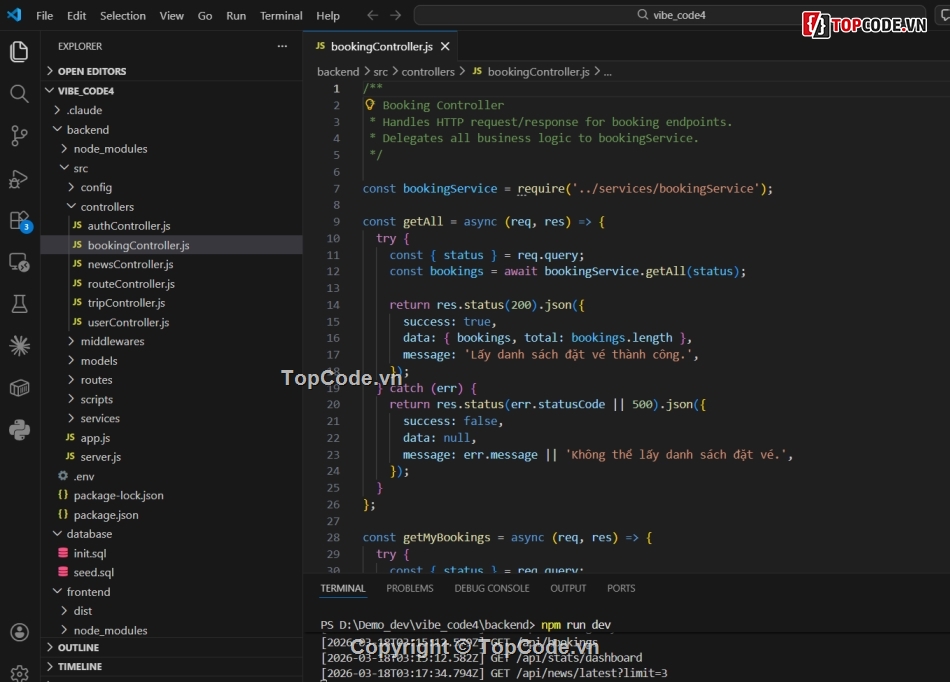Open the Source Control panel

(x=19, y=135)
